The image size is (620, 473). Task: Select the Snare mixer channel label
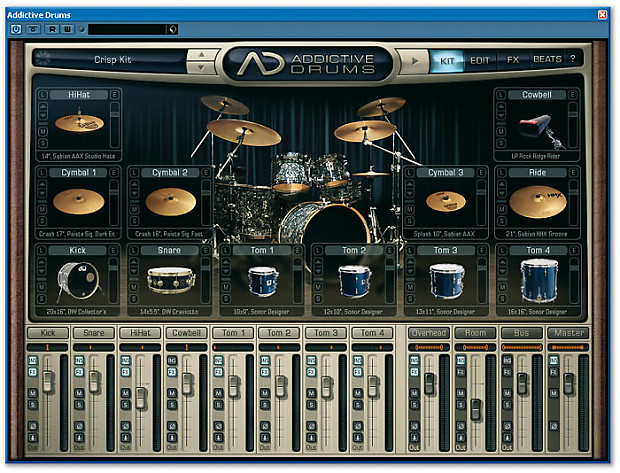tap(94, 333)
